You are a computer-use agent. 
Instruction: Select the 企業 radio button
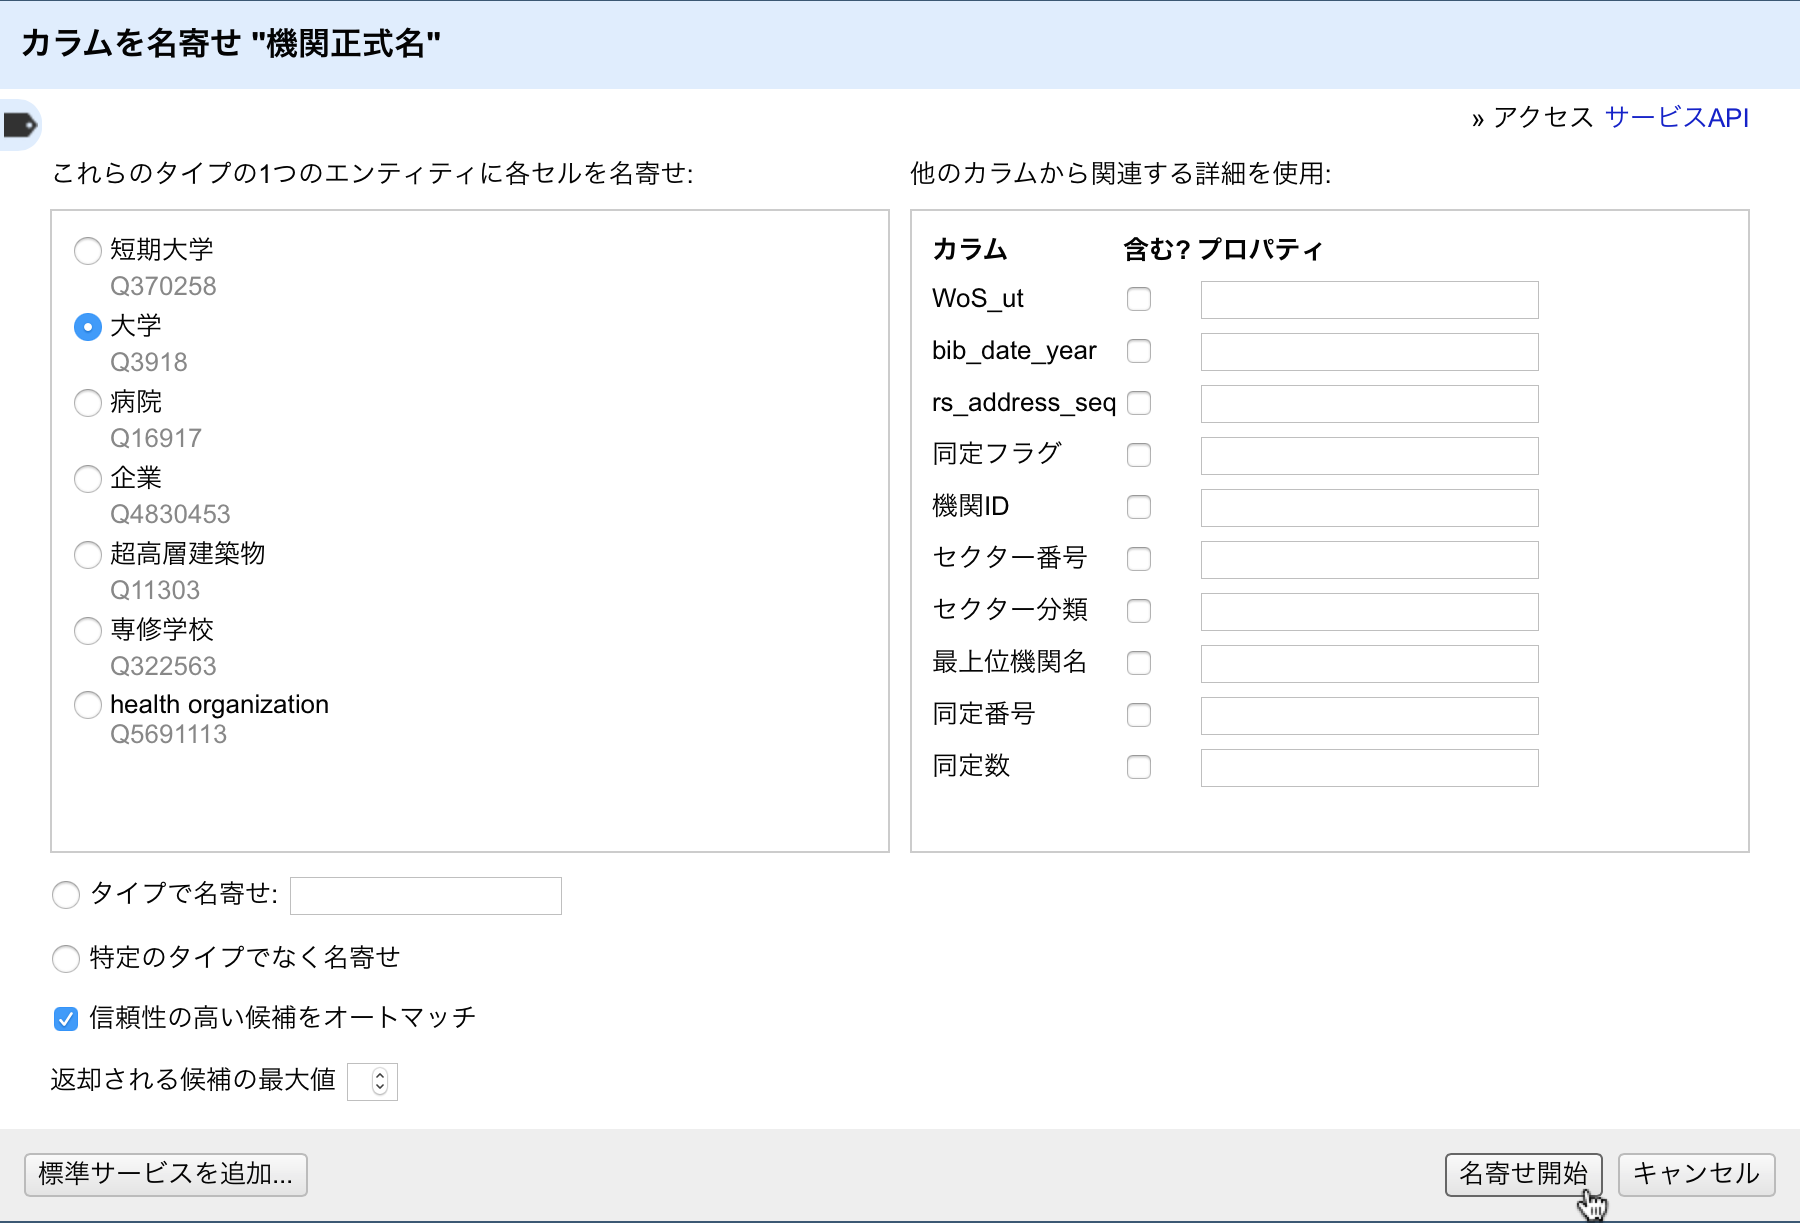tap(88, 478)
